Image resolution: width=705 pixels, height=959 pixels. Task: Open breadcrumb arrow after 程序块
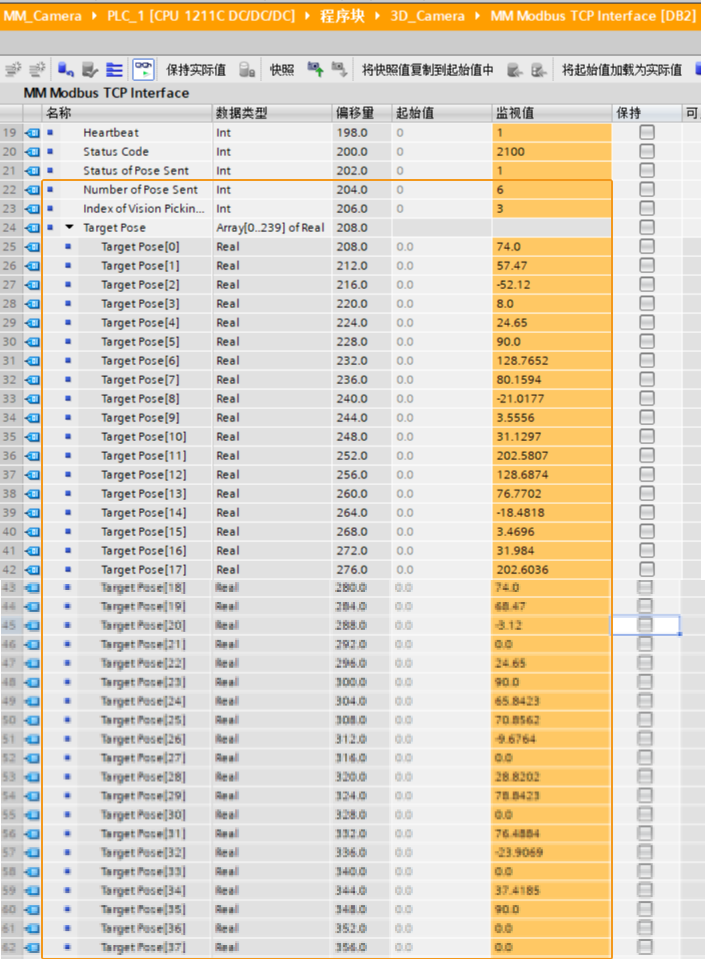(377, 16)
